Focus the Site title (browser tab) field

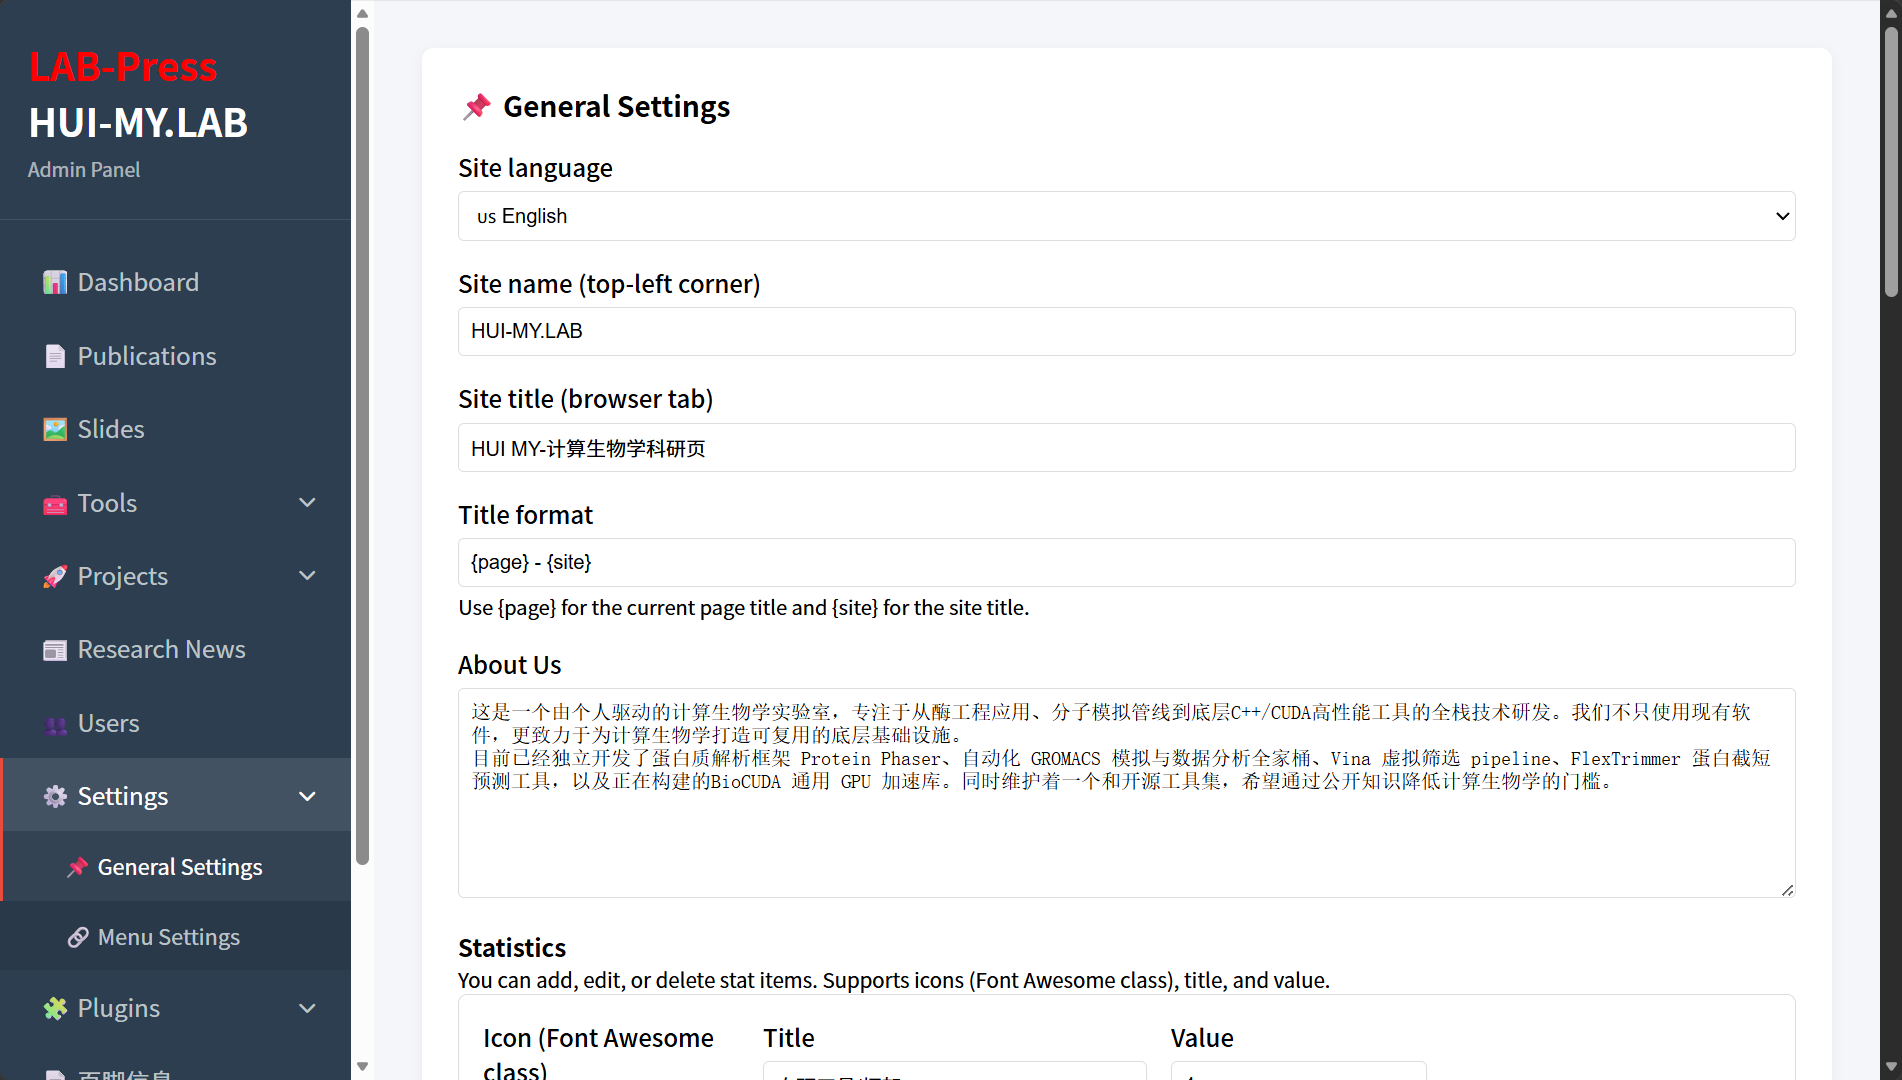[1126, 448]
